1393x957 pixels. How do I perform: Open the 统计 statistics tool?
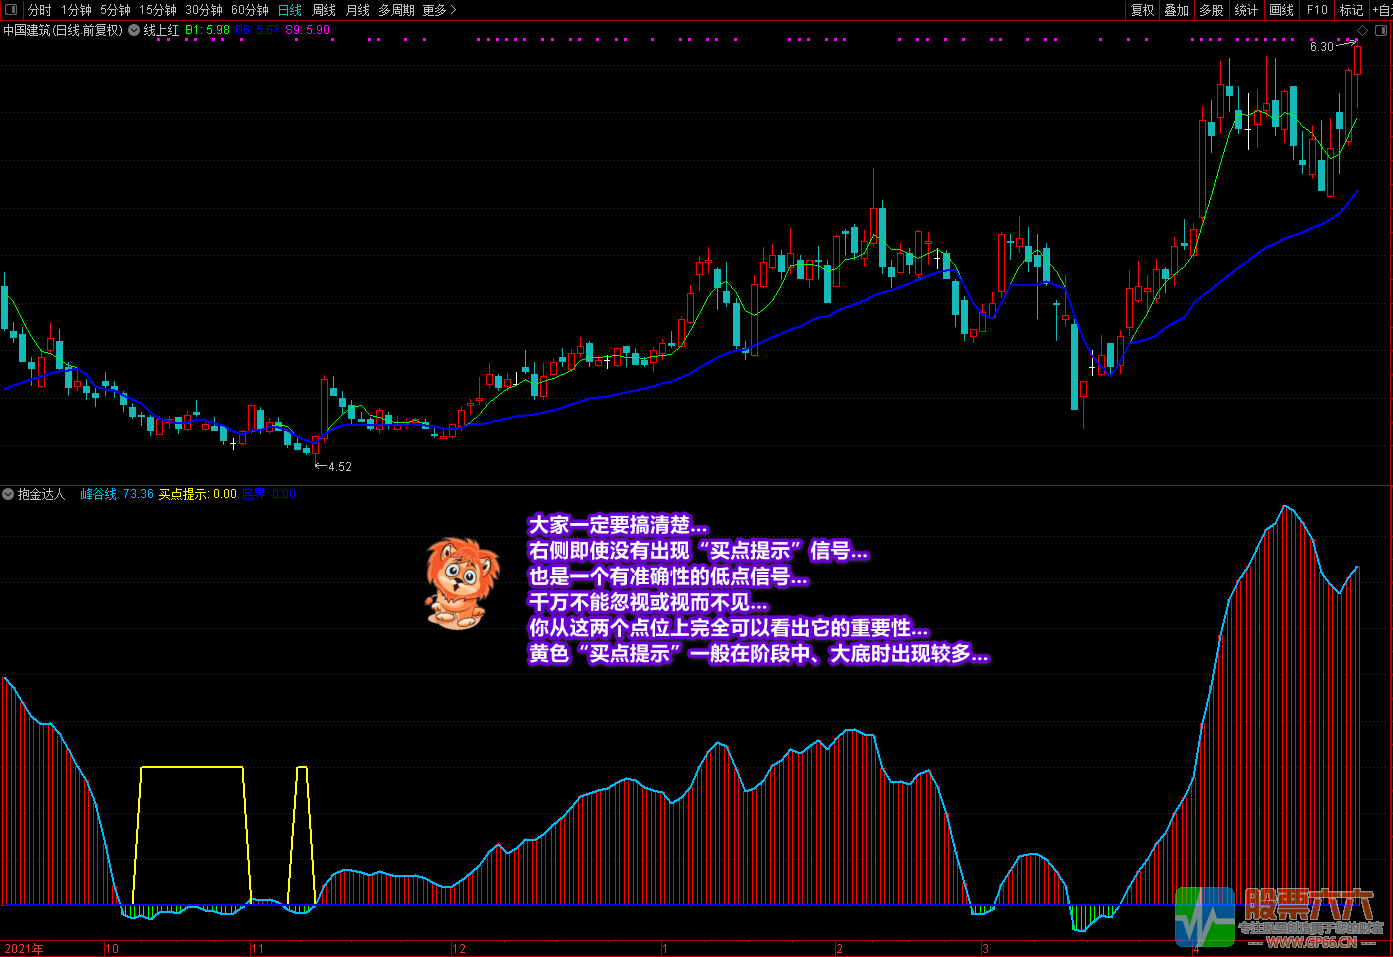pos(1246,10)
